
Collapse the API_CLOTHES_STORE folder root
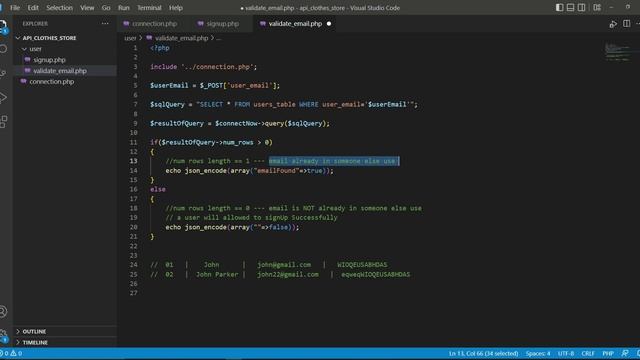pyautogui.click(x=65, y=38)
